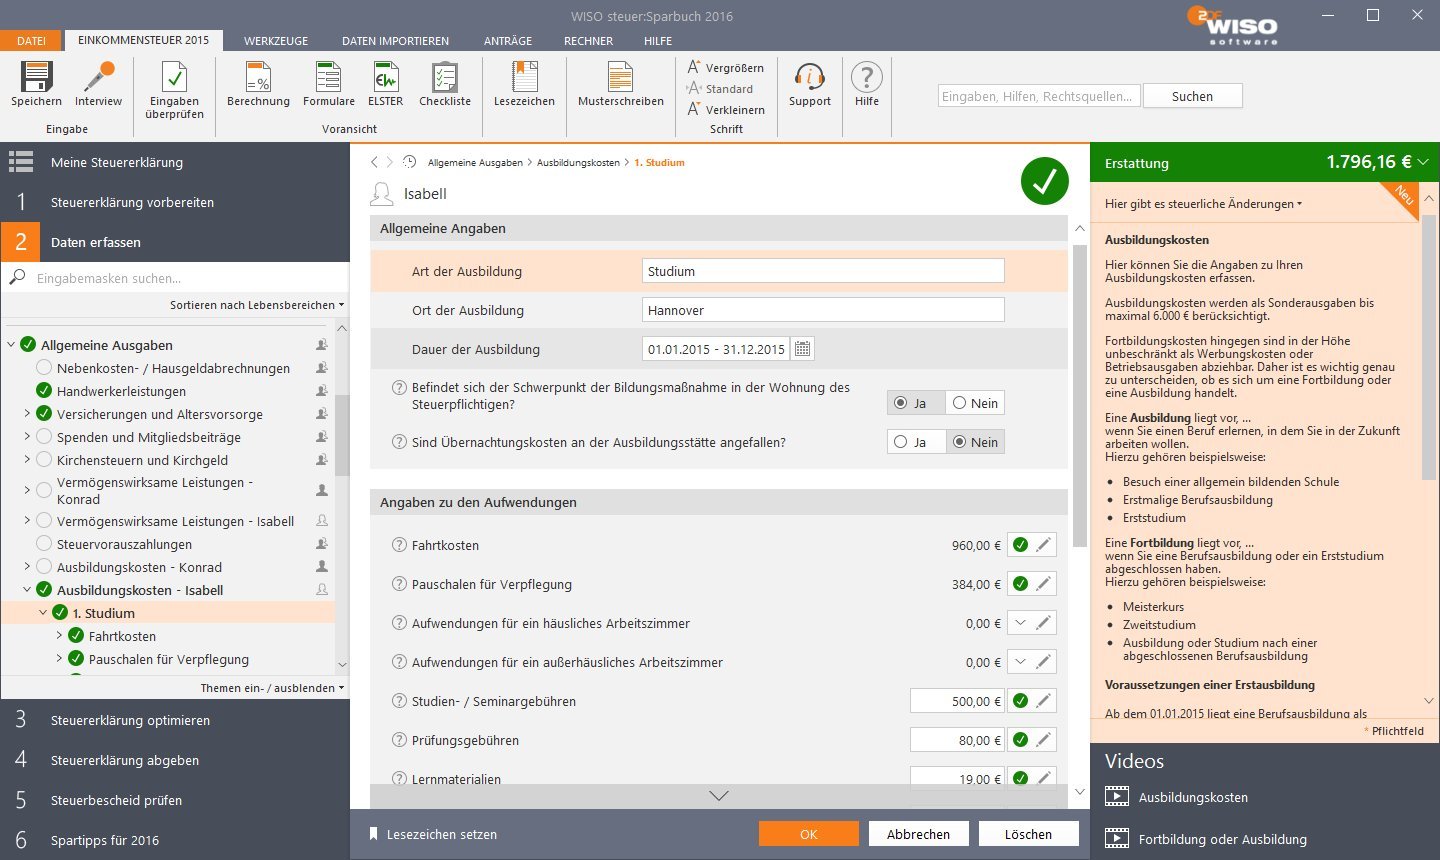1440x860 pixels.
Task: Select Ja for Übernachtungskosten question
Action: click(x=915, y=442)
